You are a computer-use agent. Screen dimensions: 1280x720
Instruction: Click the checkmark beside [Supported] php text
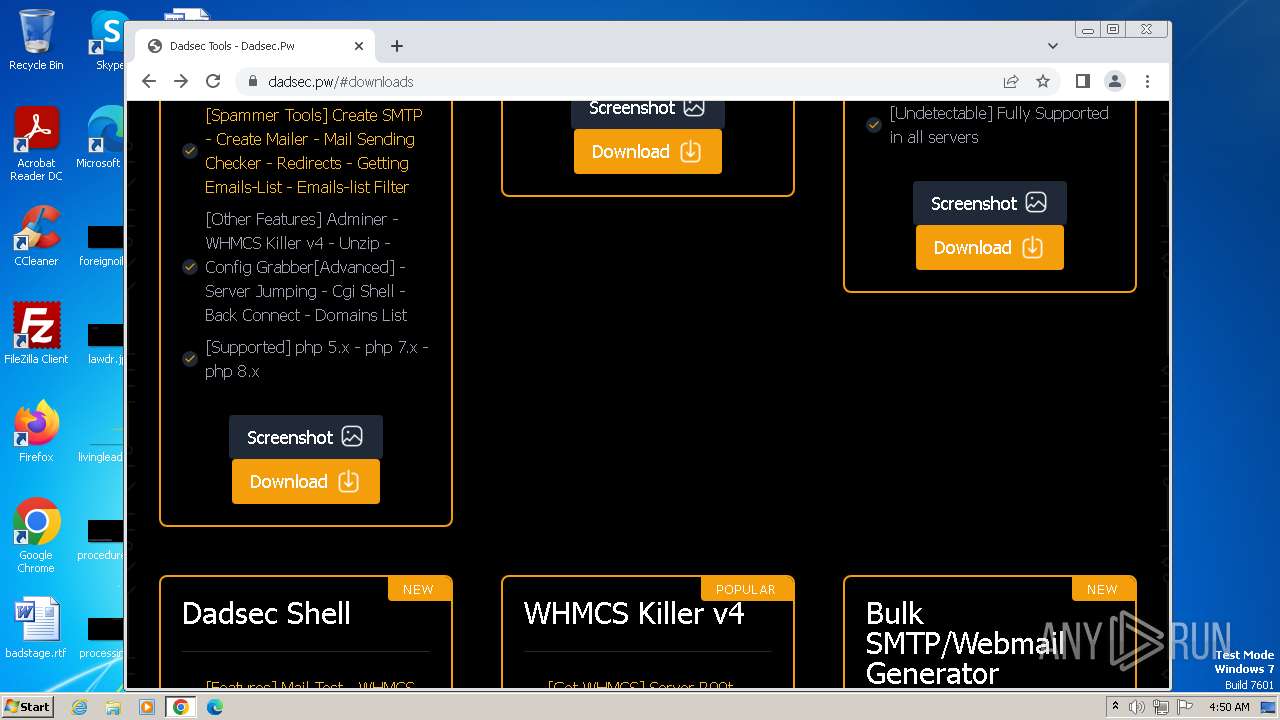point(189,359)
